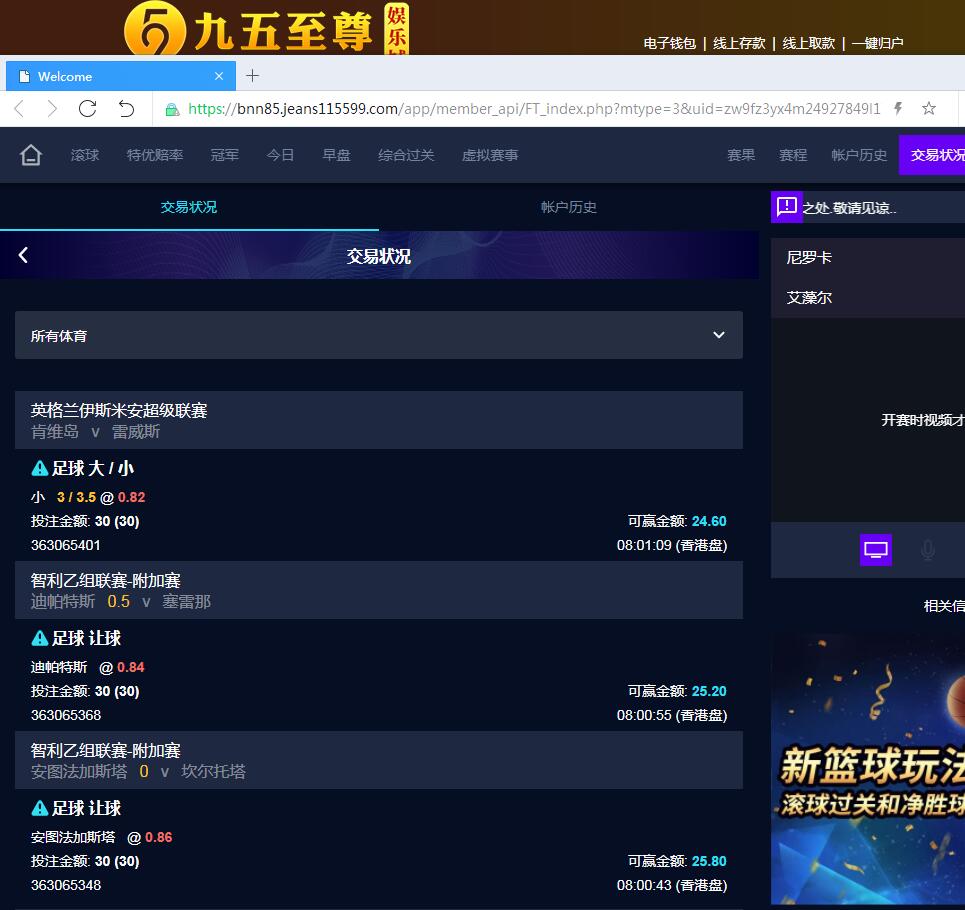Viewport: 965px width, 910px height.
Task: Click the purple TV monitor icon
Action: (875, 549)
